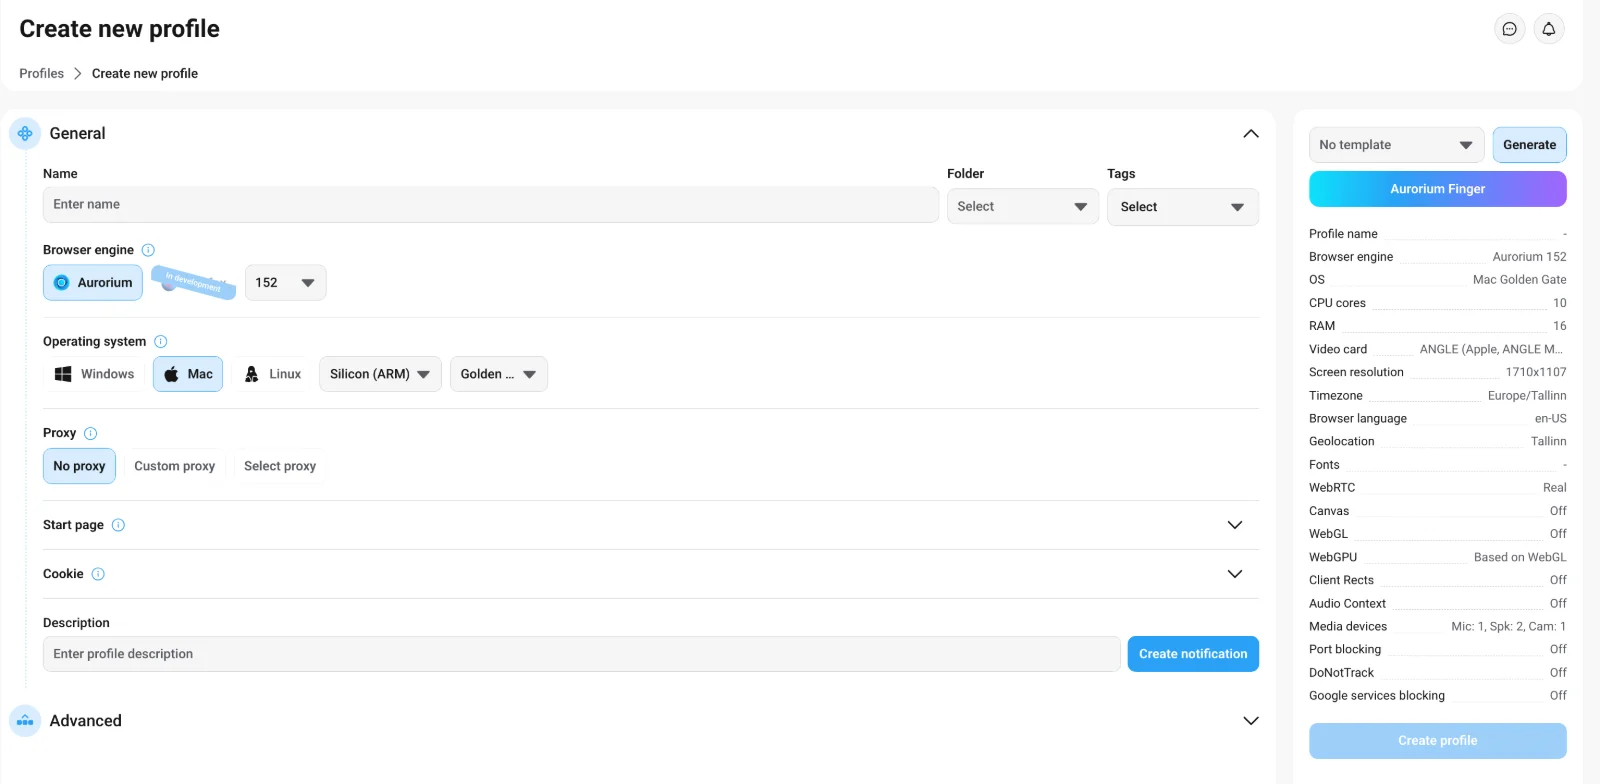
Task: Choose Linux operating system
Action: [272, 374]
